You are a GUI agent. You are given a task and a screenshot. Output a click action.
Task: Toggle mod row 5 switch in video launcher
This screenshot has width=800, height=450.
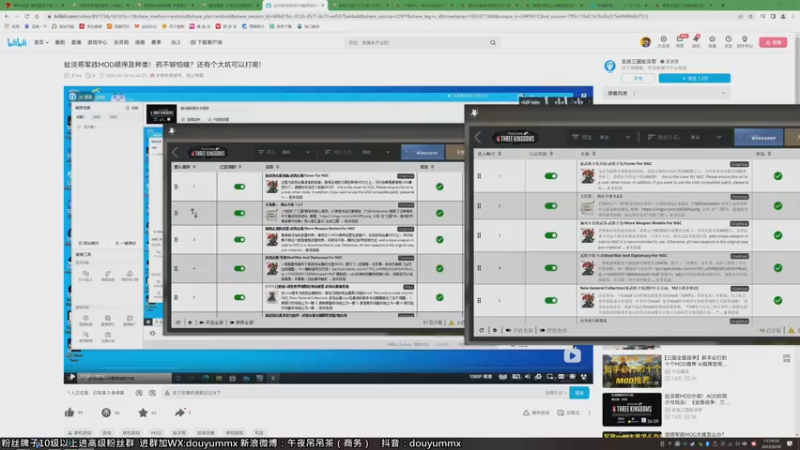[239, 297]
